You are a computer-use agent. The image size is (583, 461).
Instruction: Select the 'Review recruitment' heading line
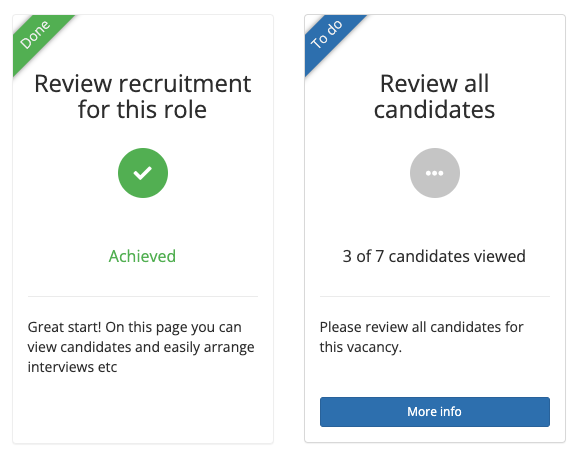point(143,84)
